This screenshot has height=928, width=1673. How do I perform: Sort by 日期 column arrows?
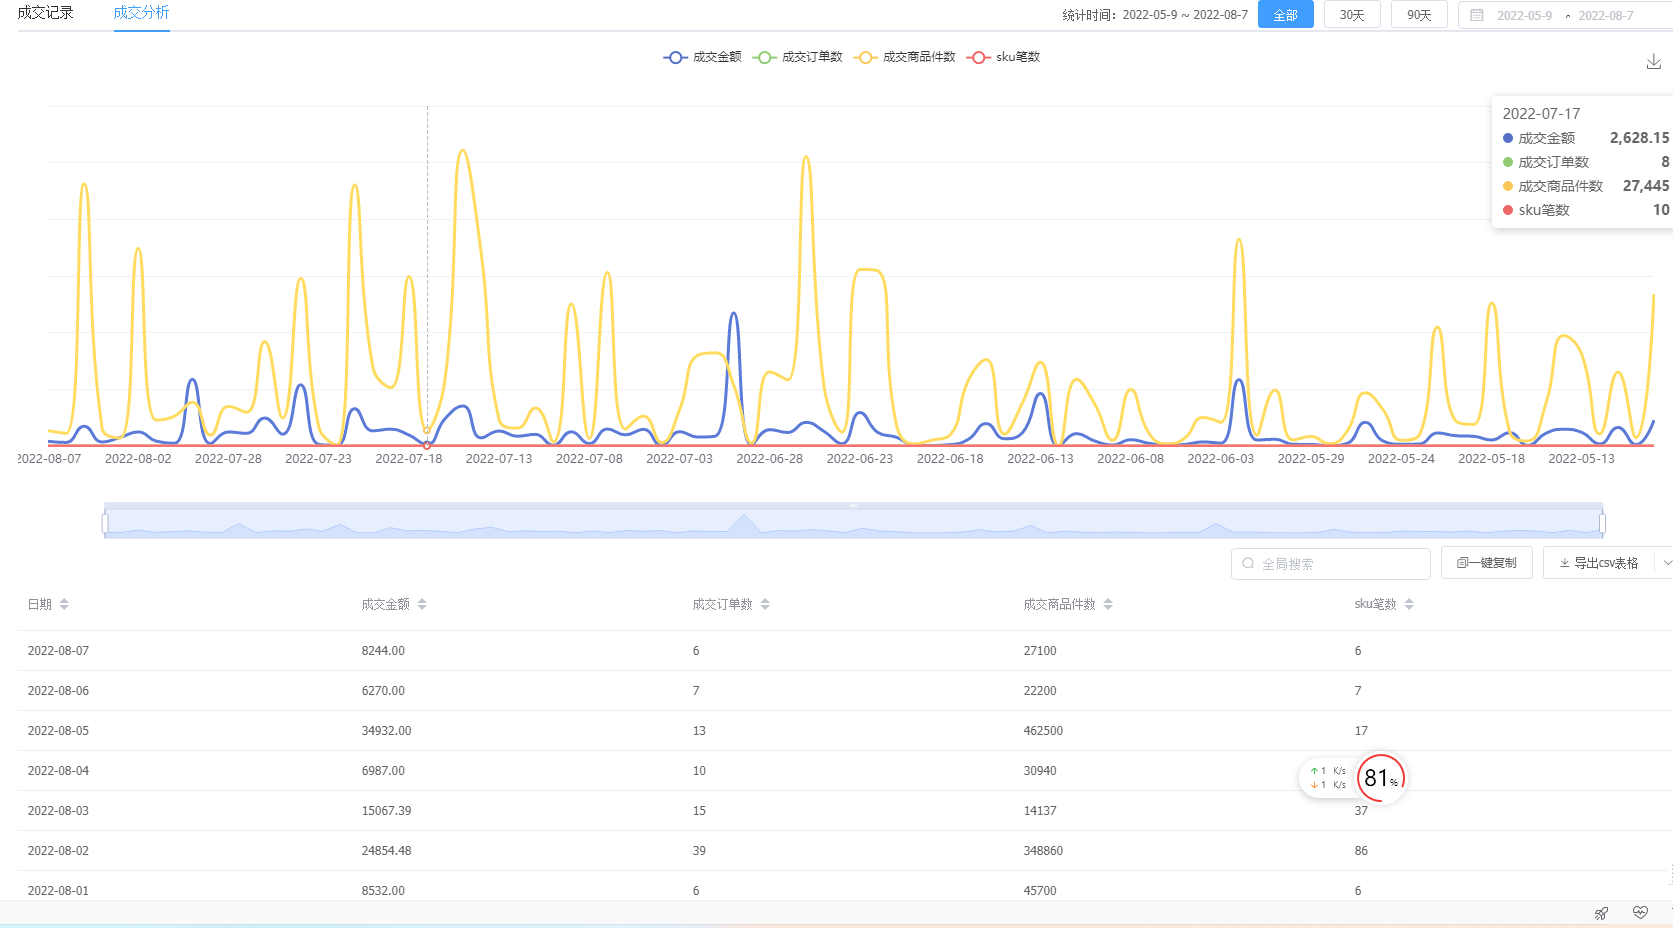(64, 604)
